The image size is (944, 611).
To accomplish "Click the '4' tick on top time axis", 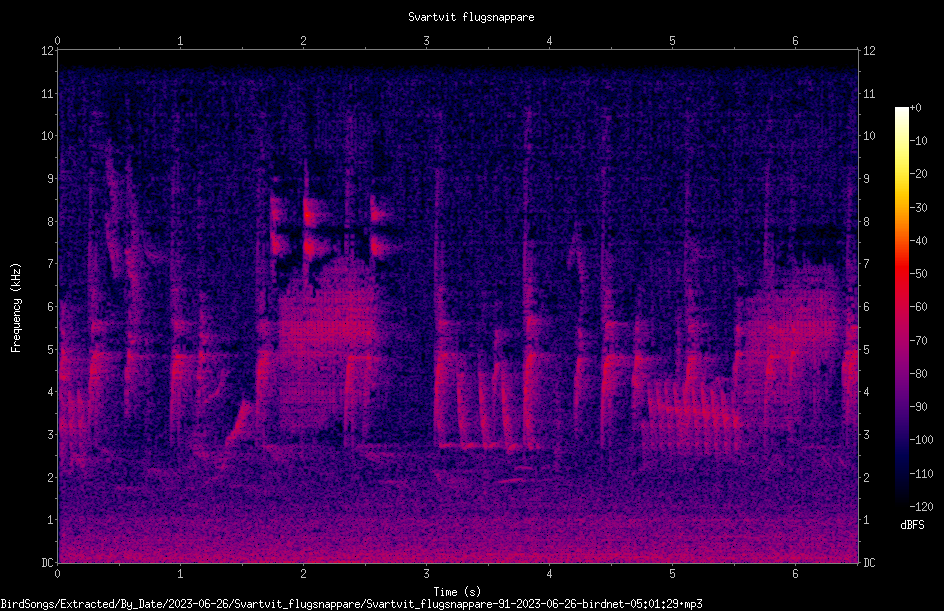I will (x=549, y=41).
